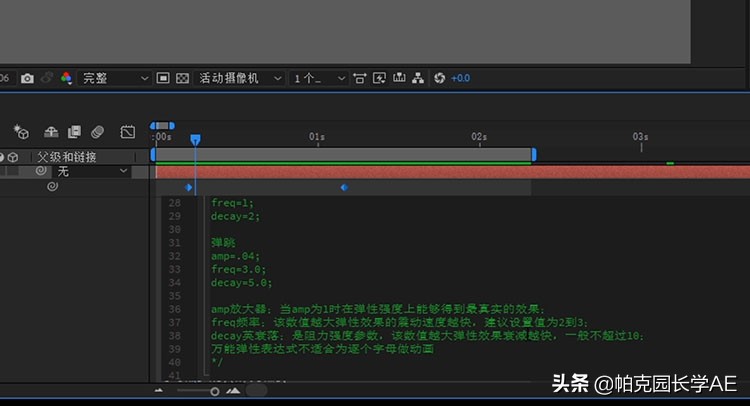This screenshot has height=406, width=750.
Task: Click the 父级和链接 column header
Action: click(x=67, y=157)
